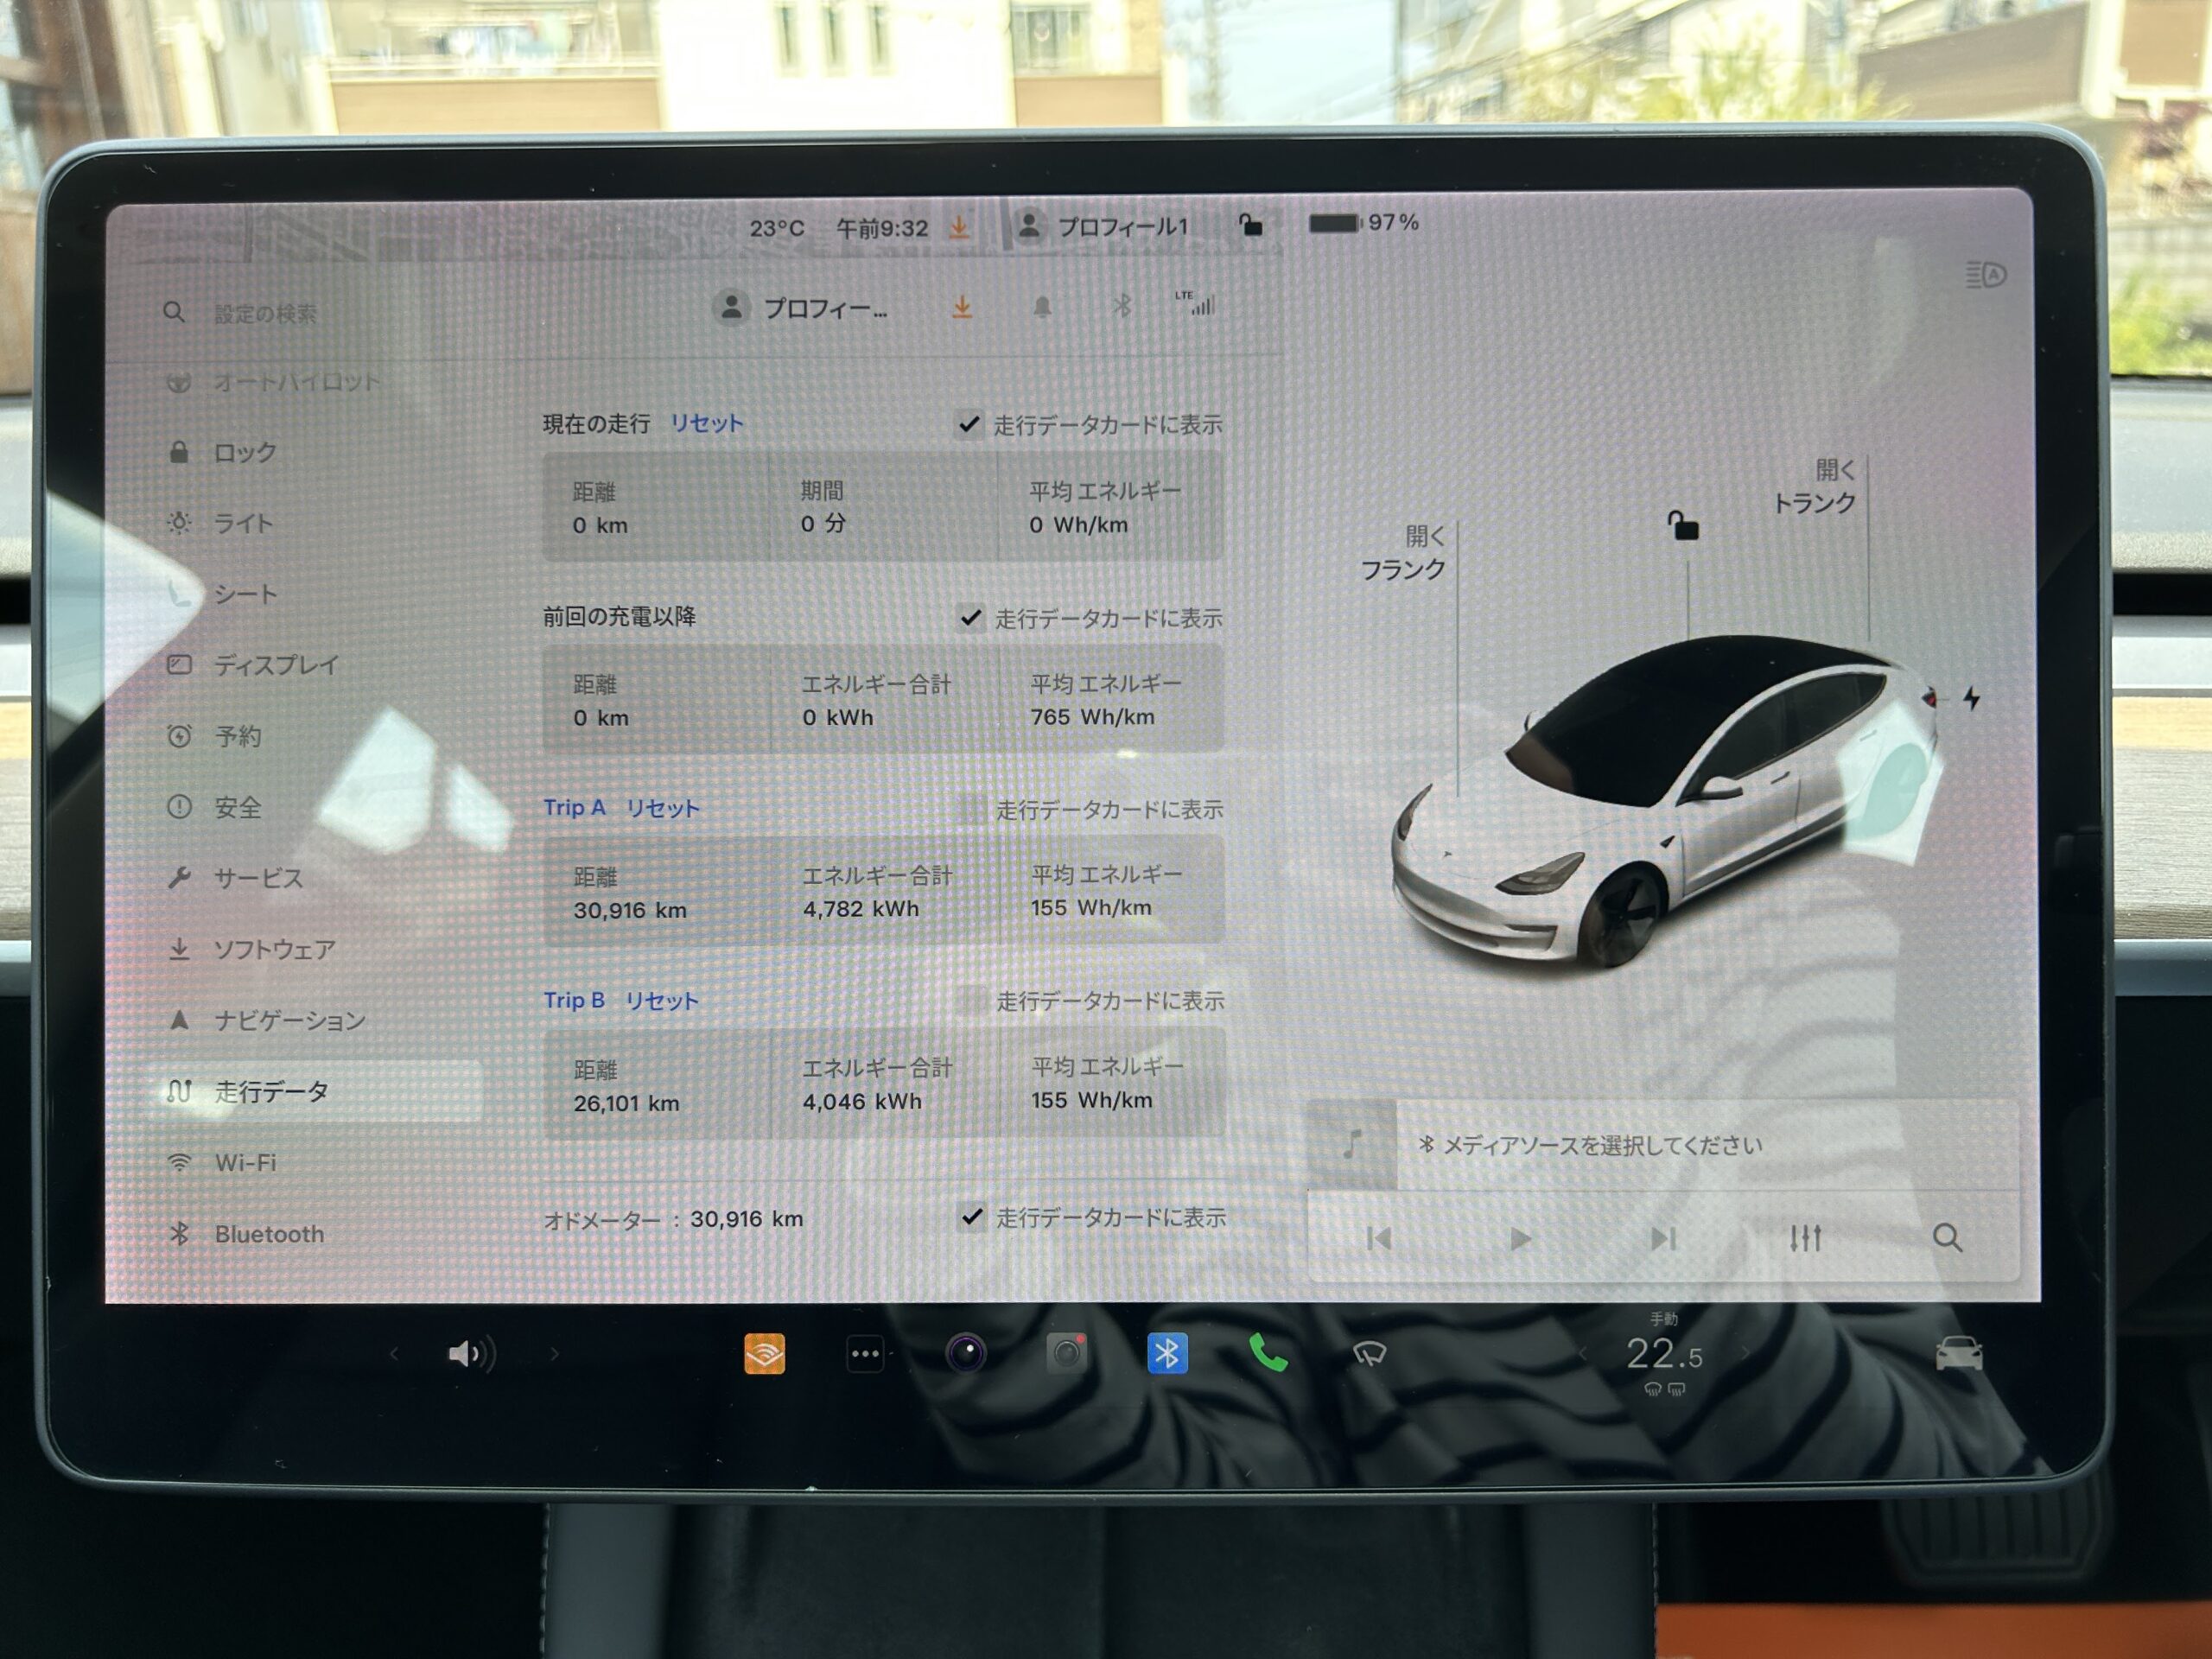Raise the cabin temperature with right arrow
The height and width of the screenshot is (1659, 2212).
click(1746, 1353)
